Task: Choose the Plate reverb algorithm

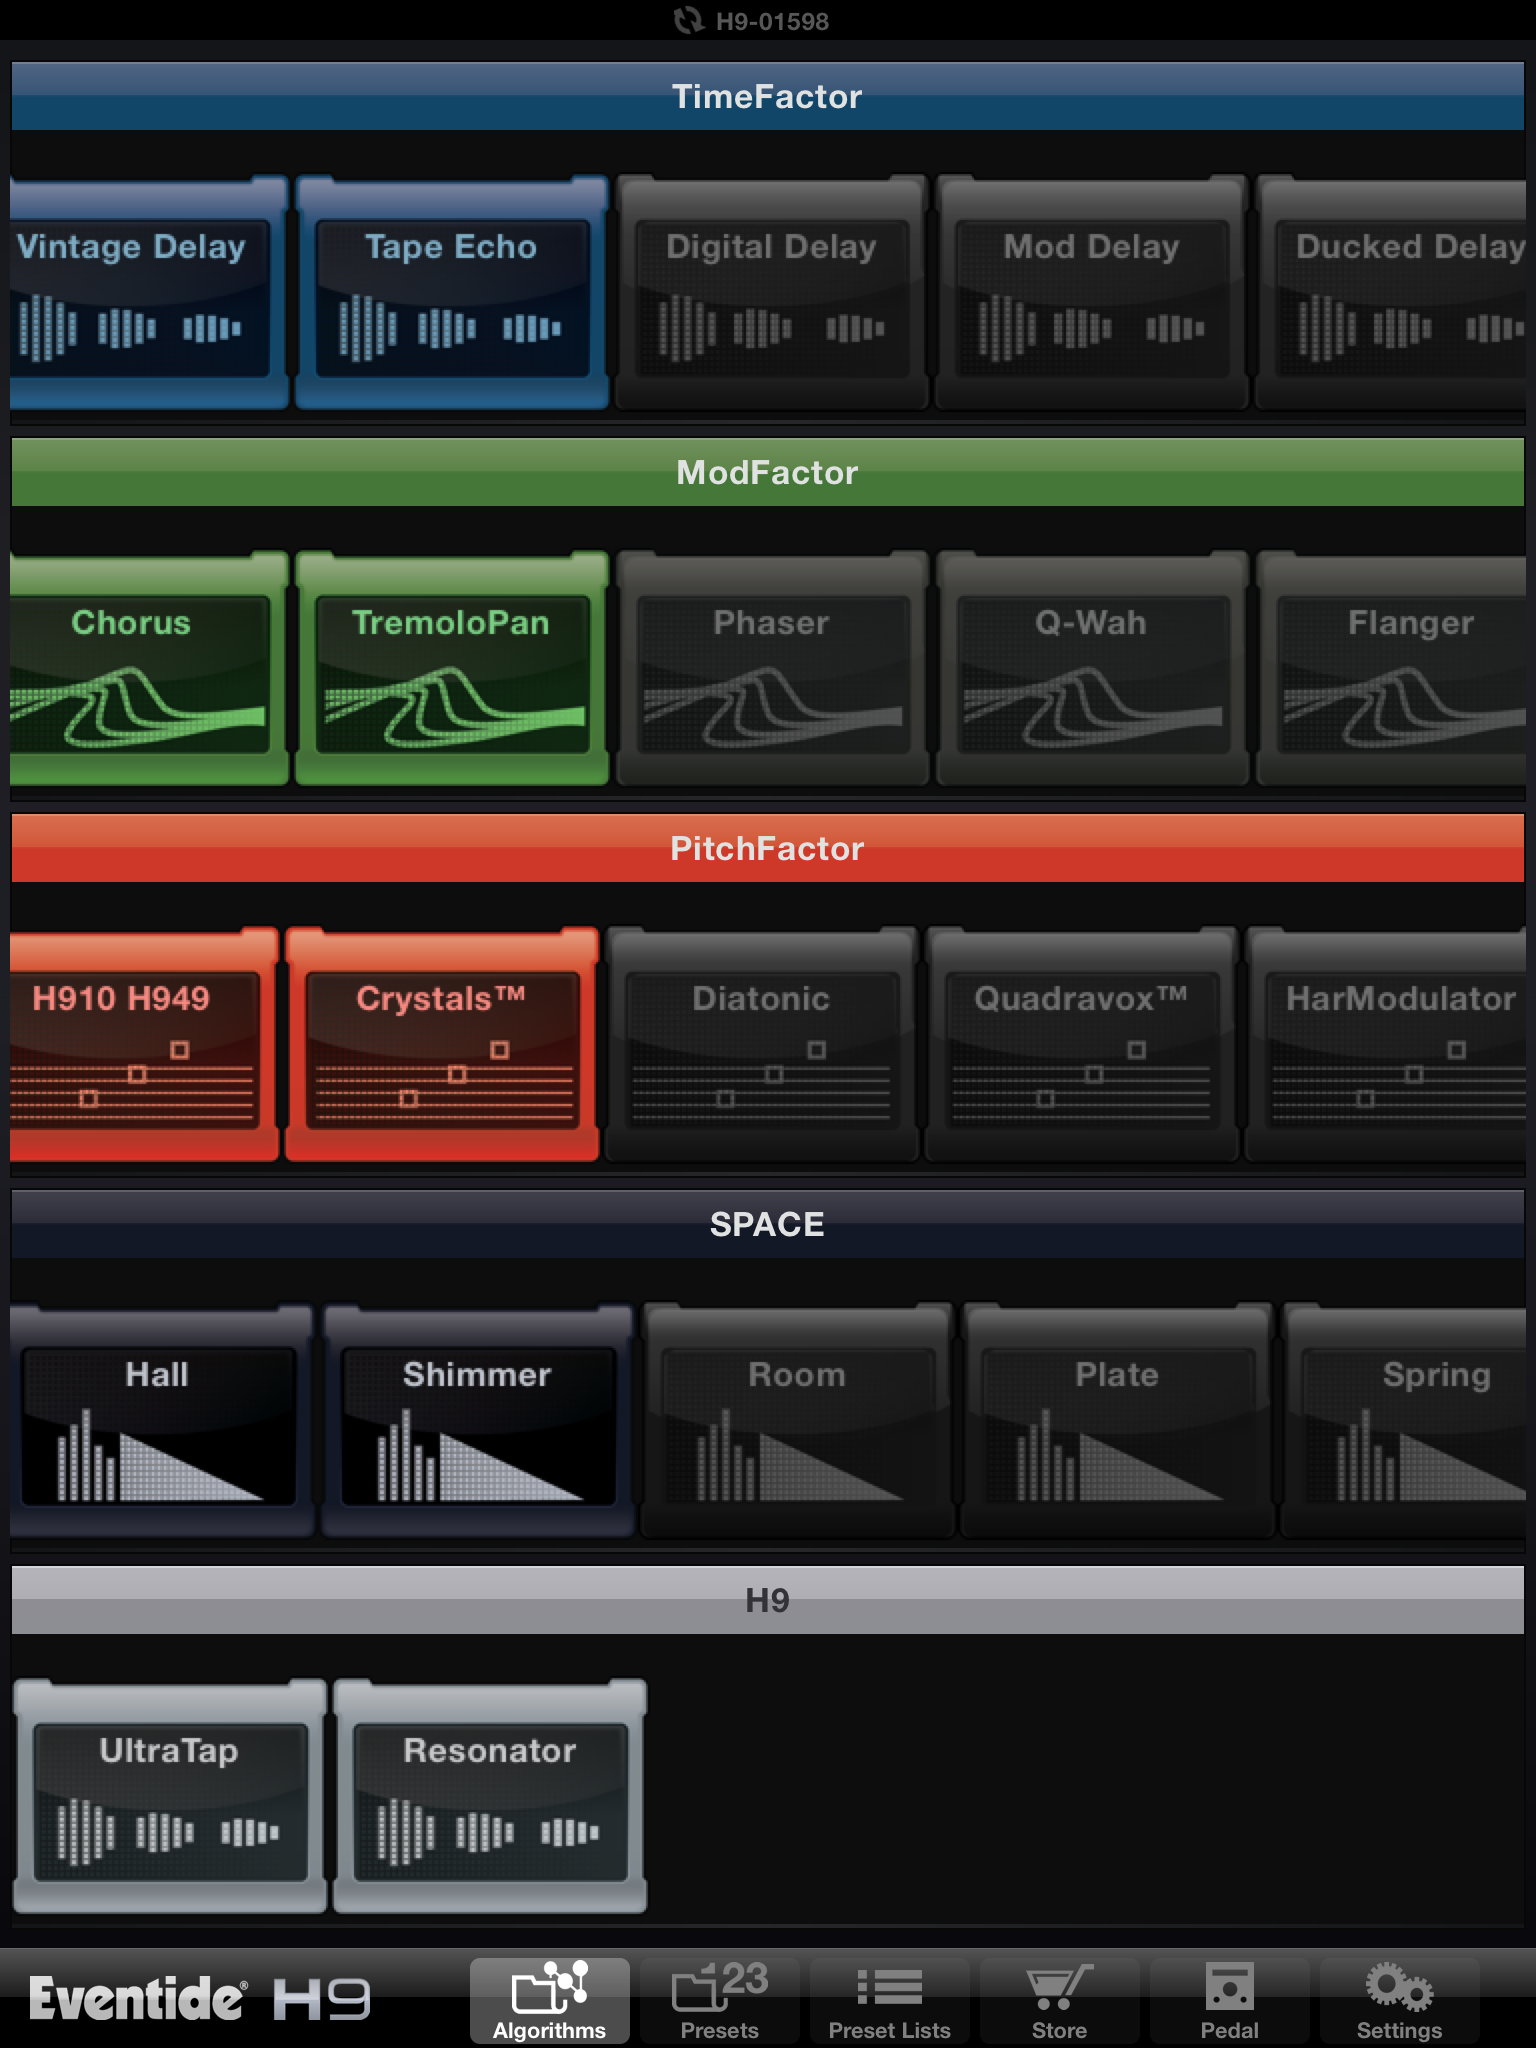Action: [x=1118, y=1421]
